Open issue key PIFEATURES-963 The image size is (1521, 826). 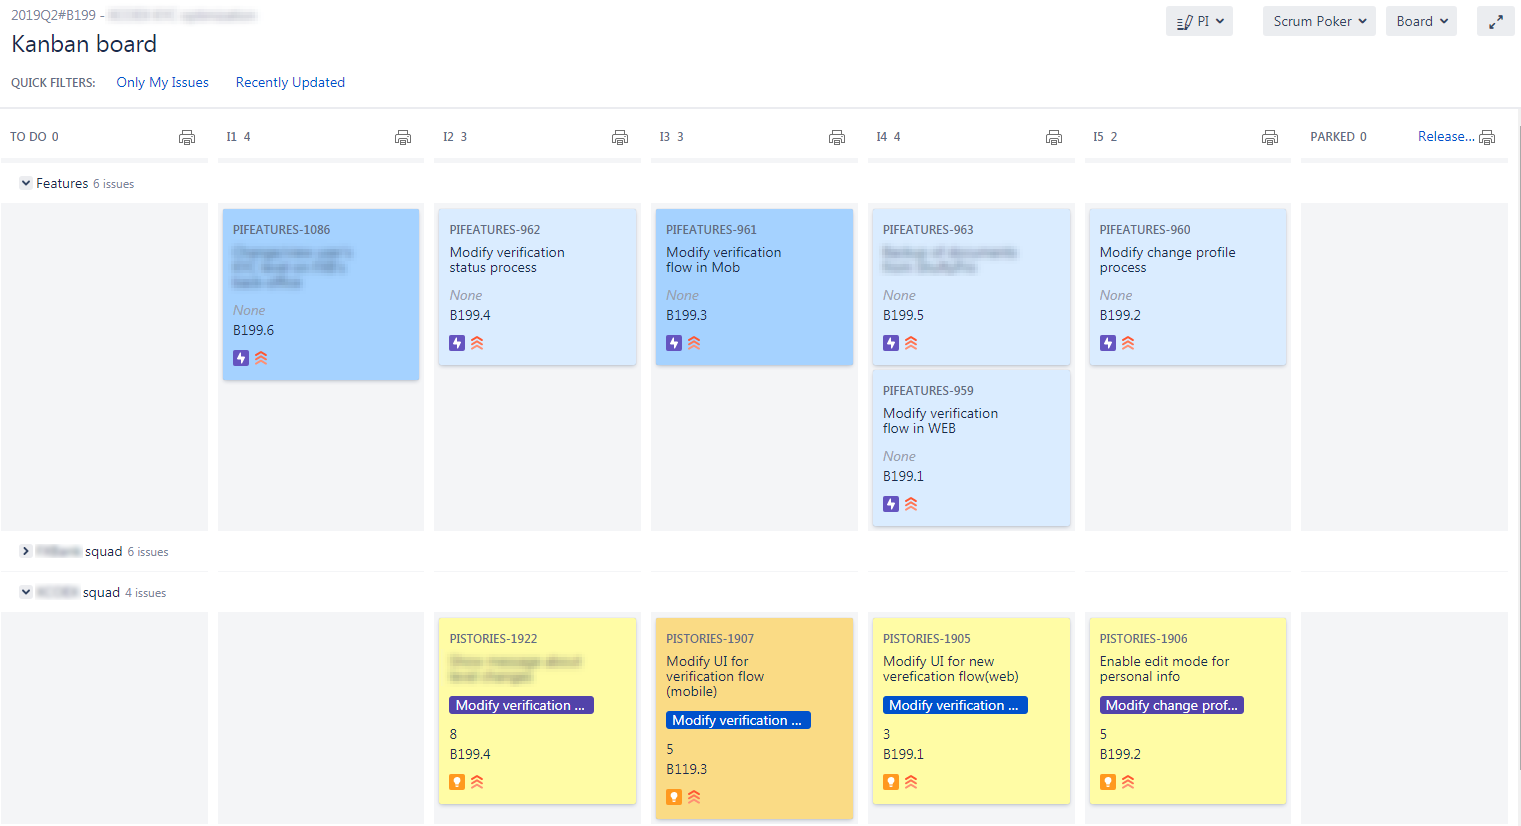(x=928, y=229)
